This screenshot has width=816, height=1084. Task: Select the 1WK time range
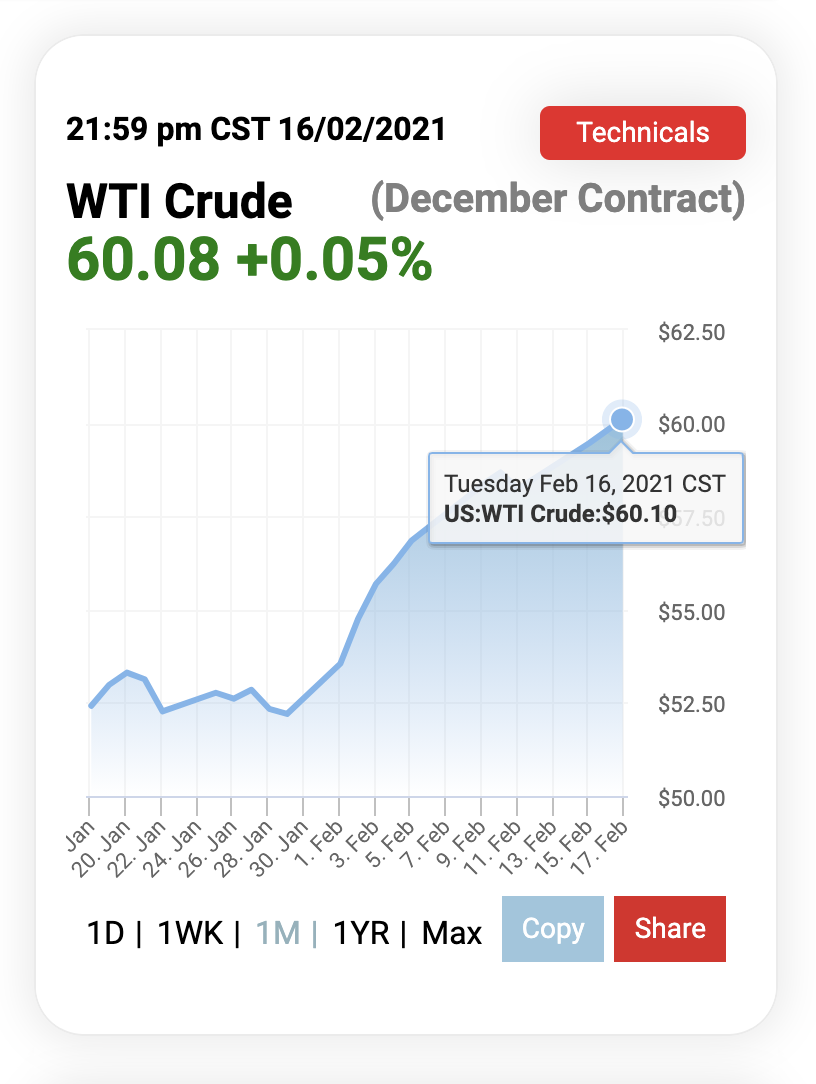(x=190, y=933)
